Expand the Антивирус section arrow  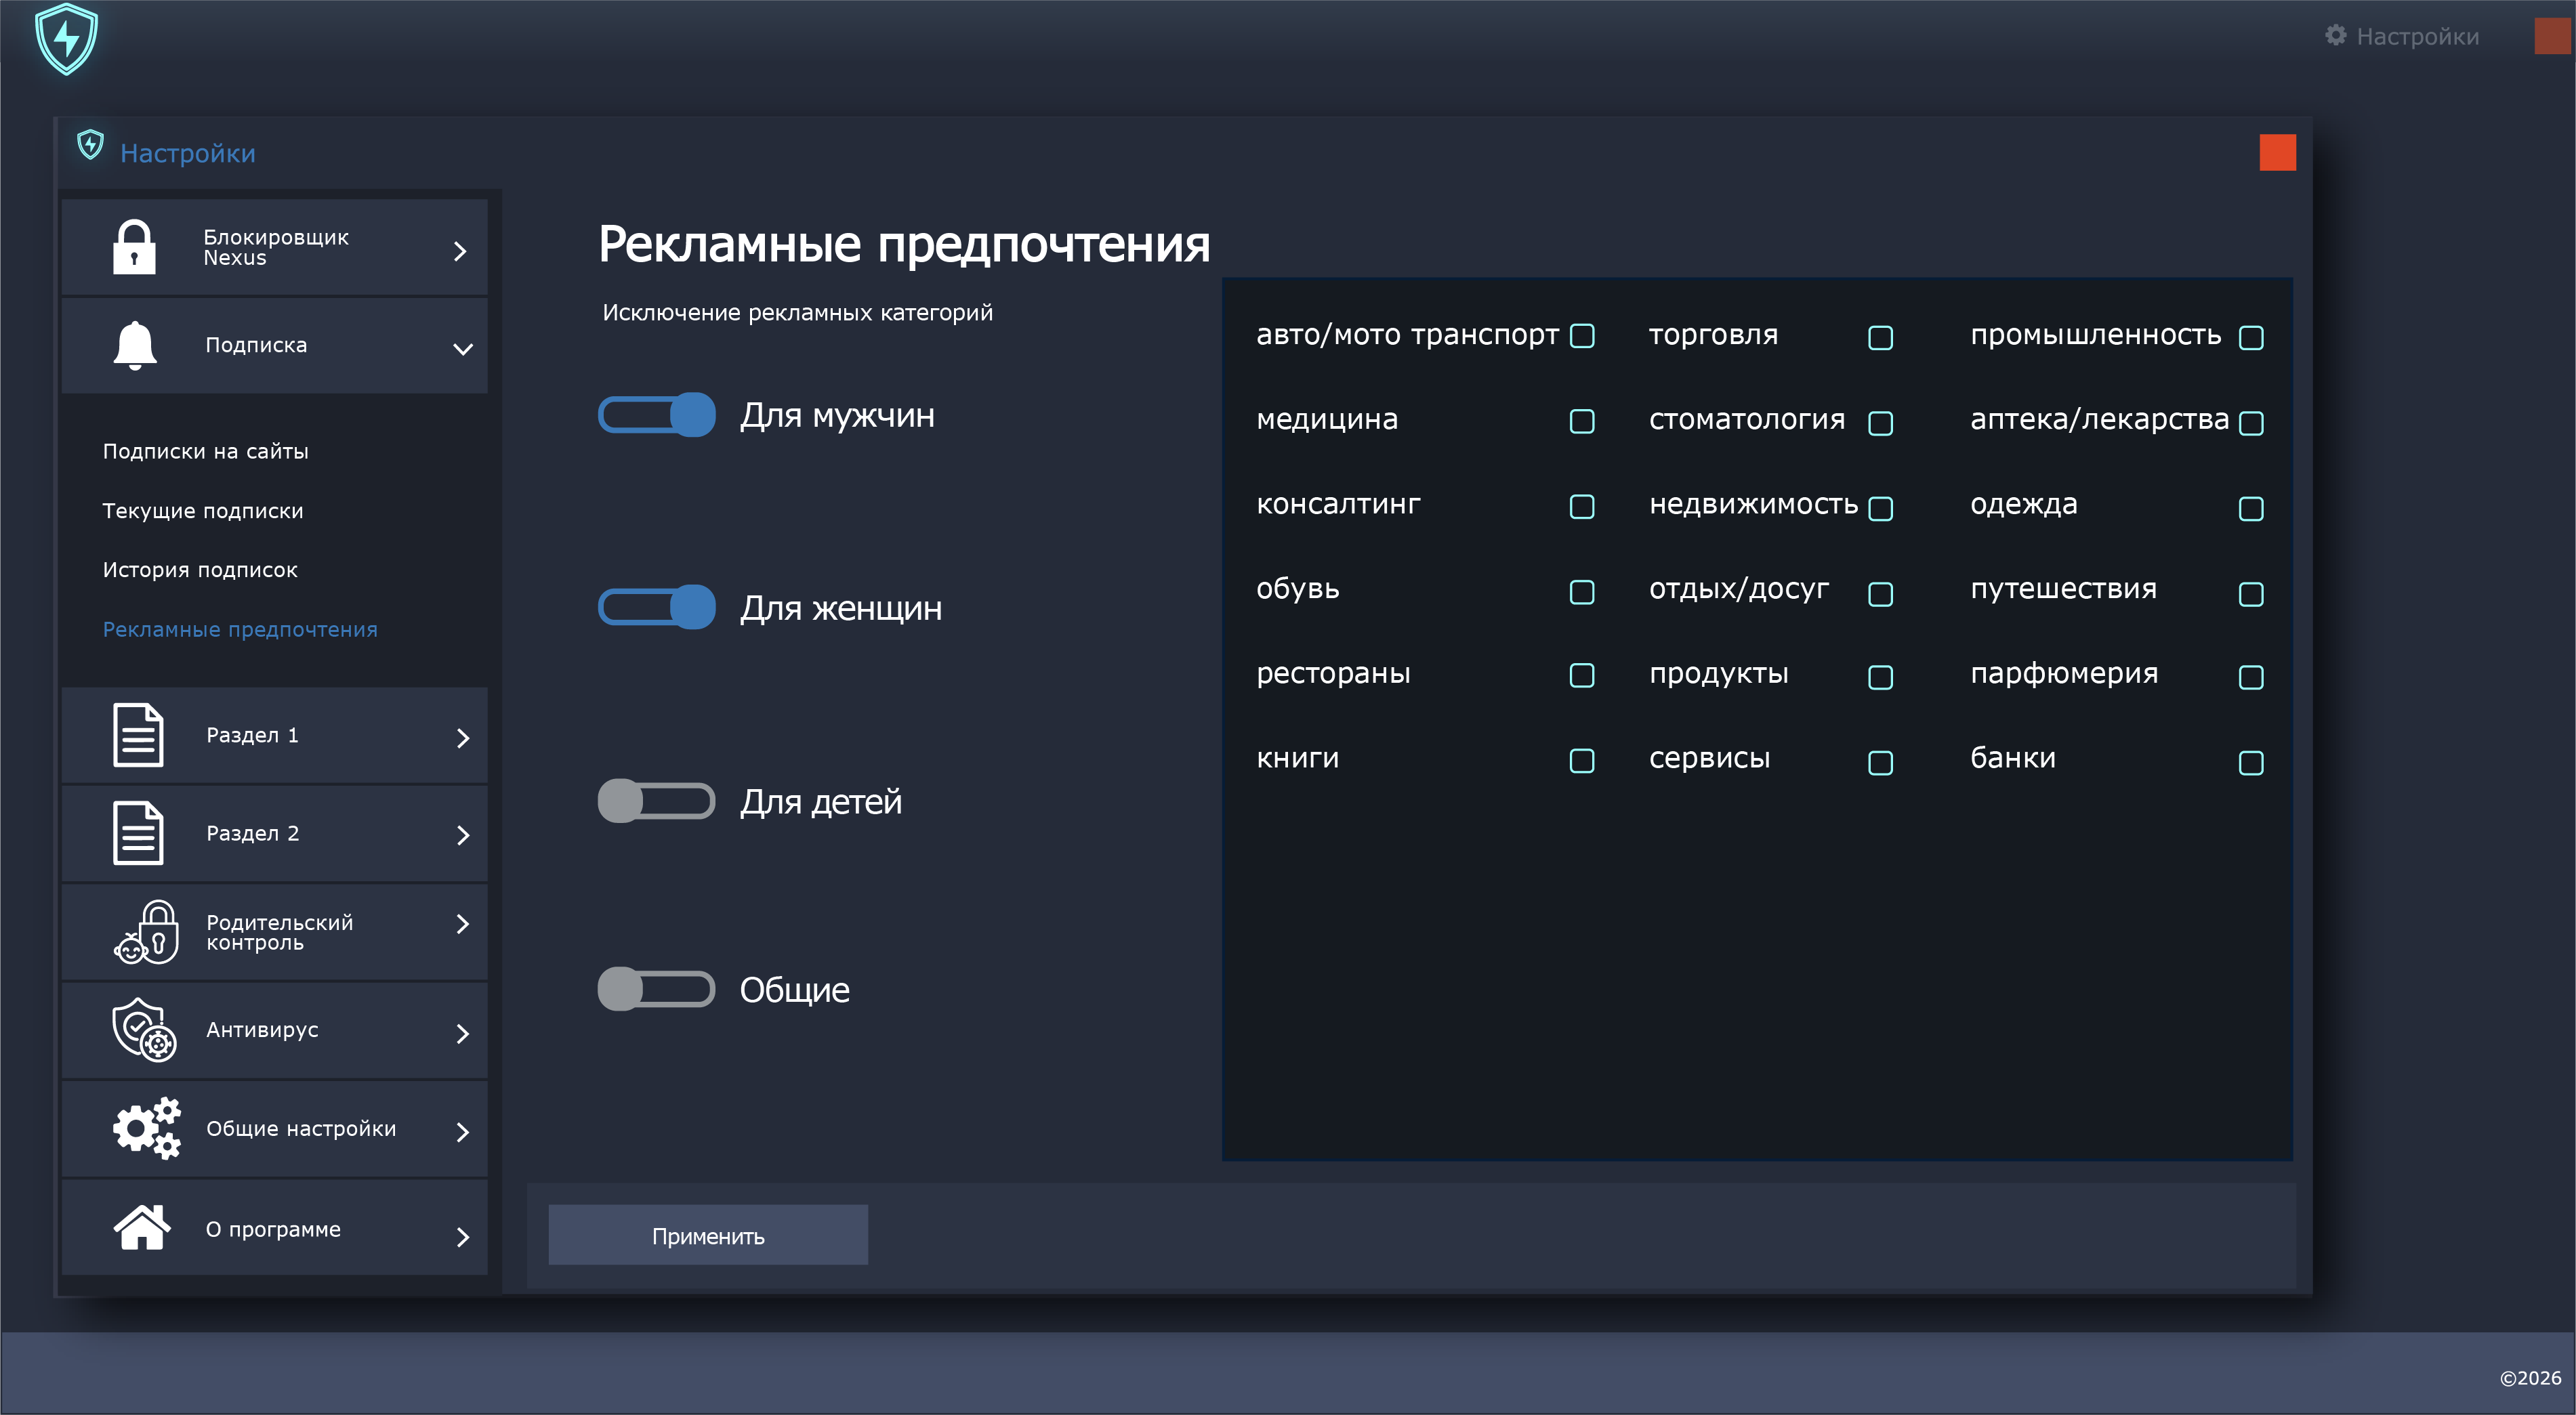462,1034
